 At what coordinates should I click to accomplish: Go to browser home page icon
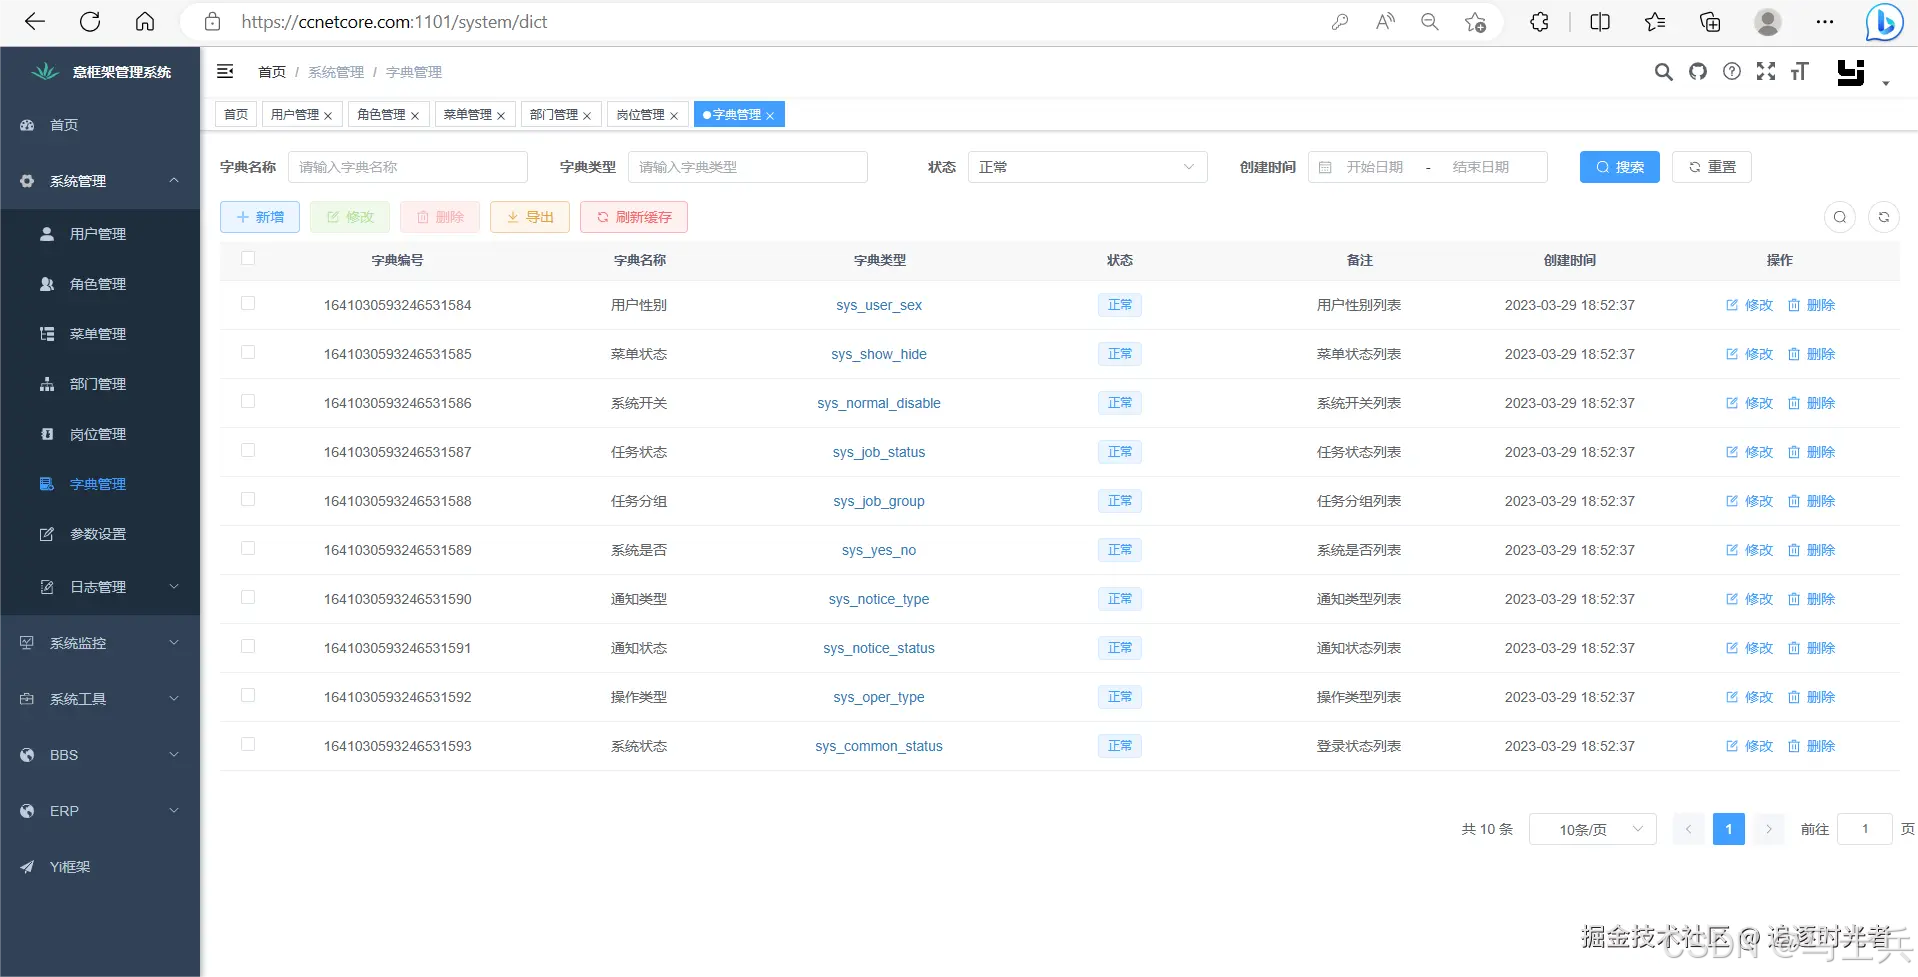pyautogui.click(x=145, y=22)
